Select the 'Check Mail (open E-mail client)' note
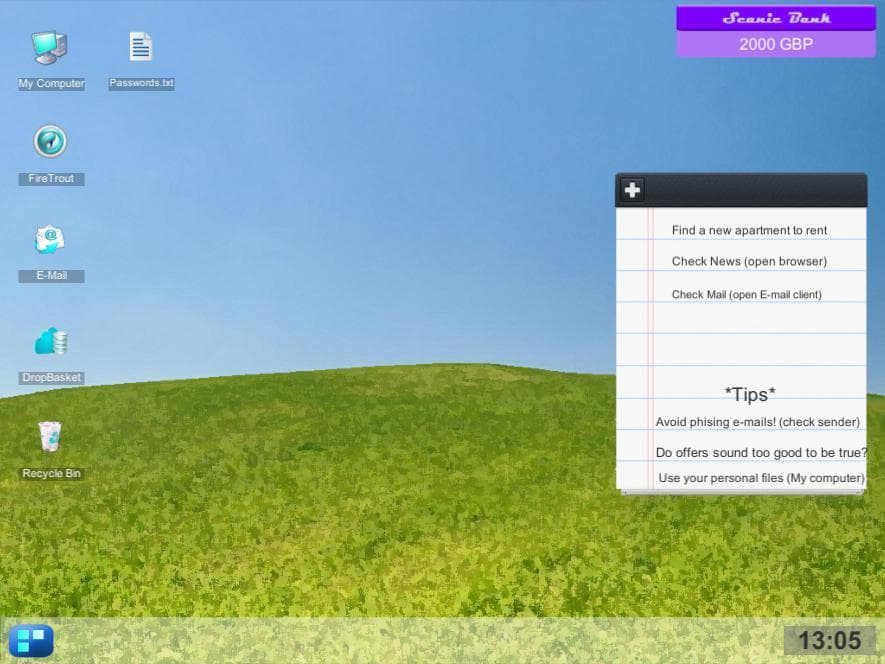885x664 pixels. coord(746,295)
